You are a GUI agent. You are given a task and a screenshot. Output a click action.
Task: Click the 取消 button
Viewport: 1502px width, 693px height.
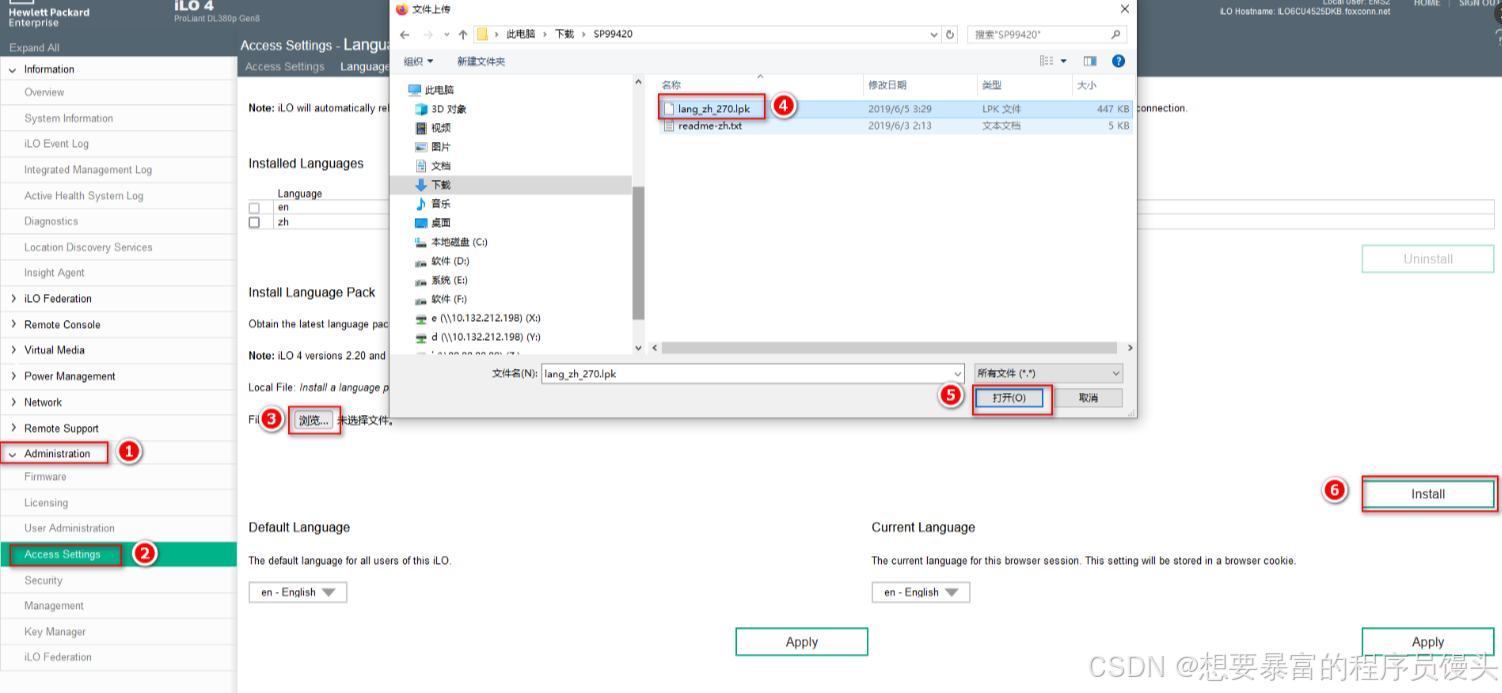(1088, 398)
